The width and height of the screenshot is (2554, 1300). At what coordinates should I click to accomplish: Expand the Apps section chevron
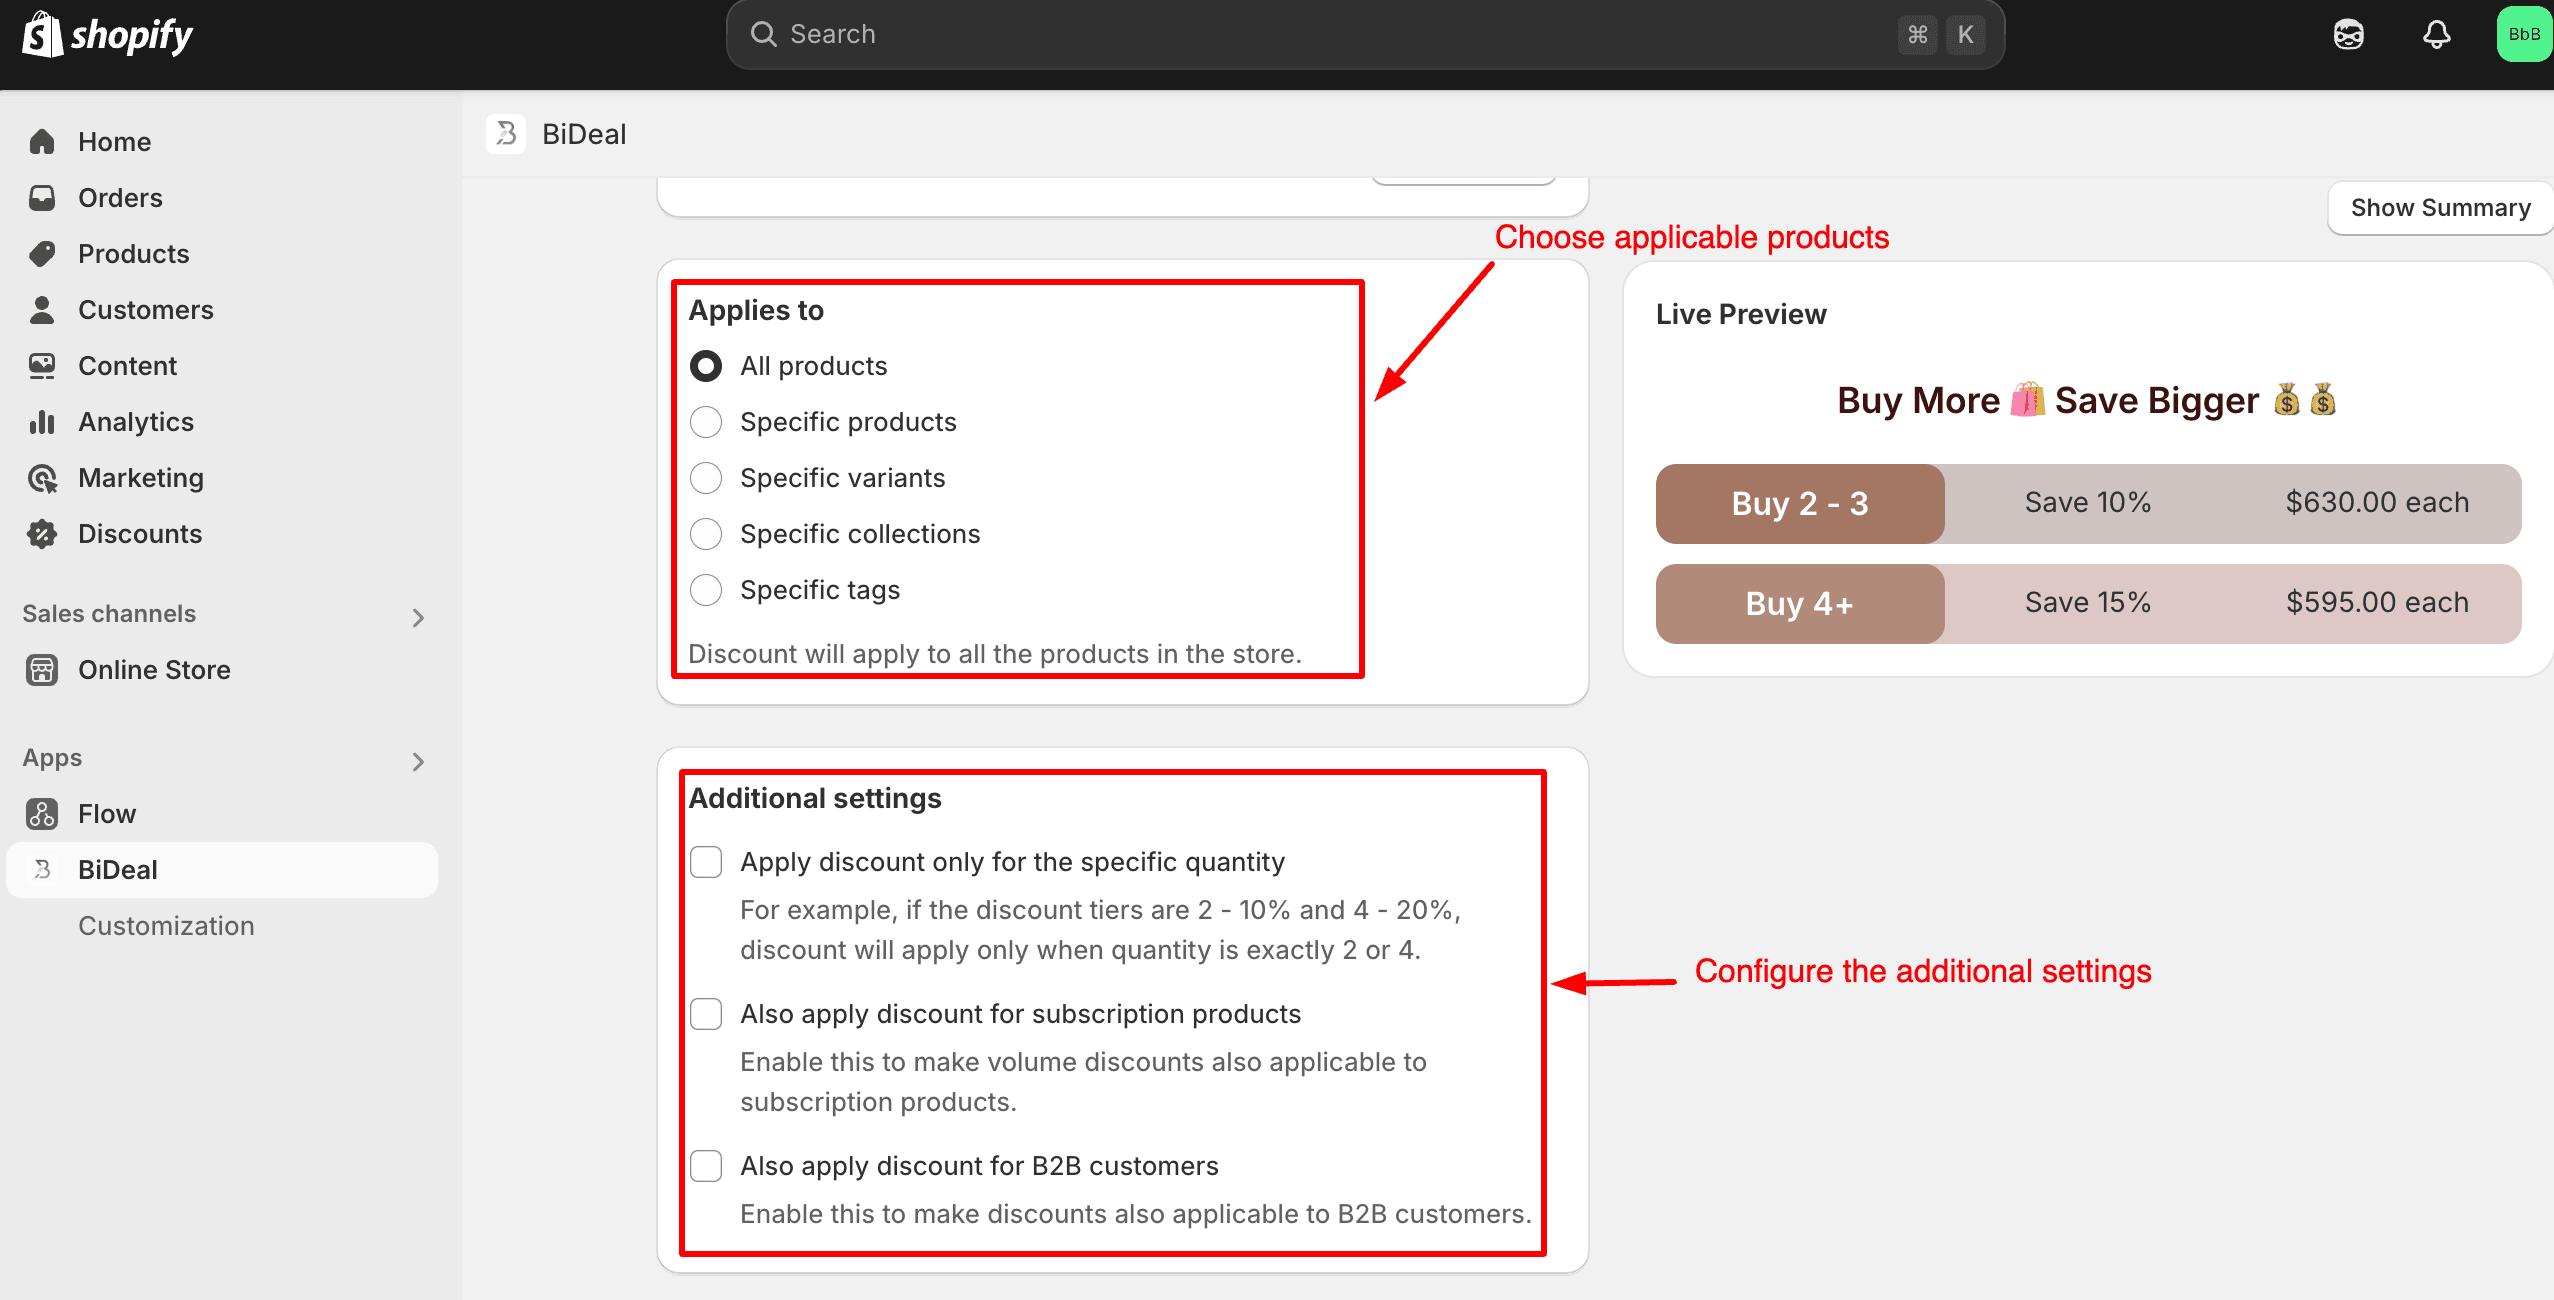[418, 761]
